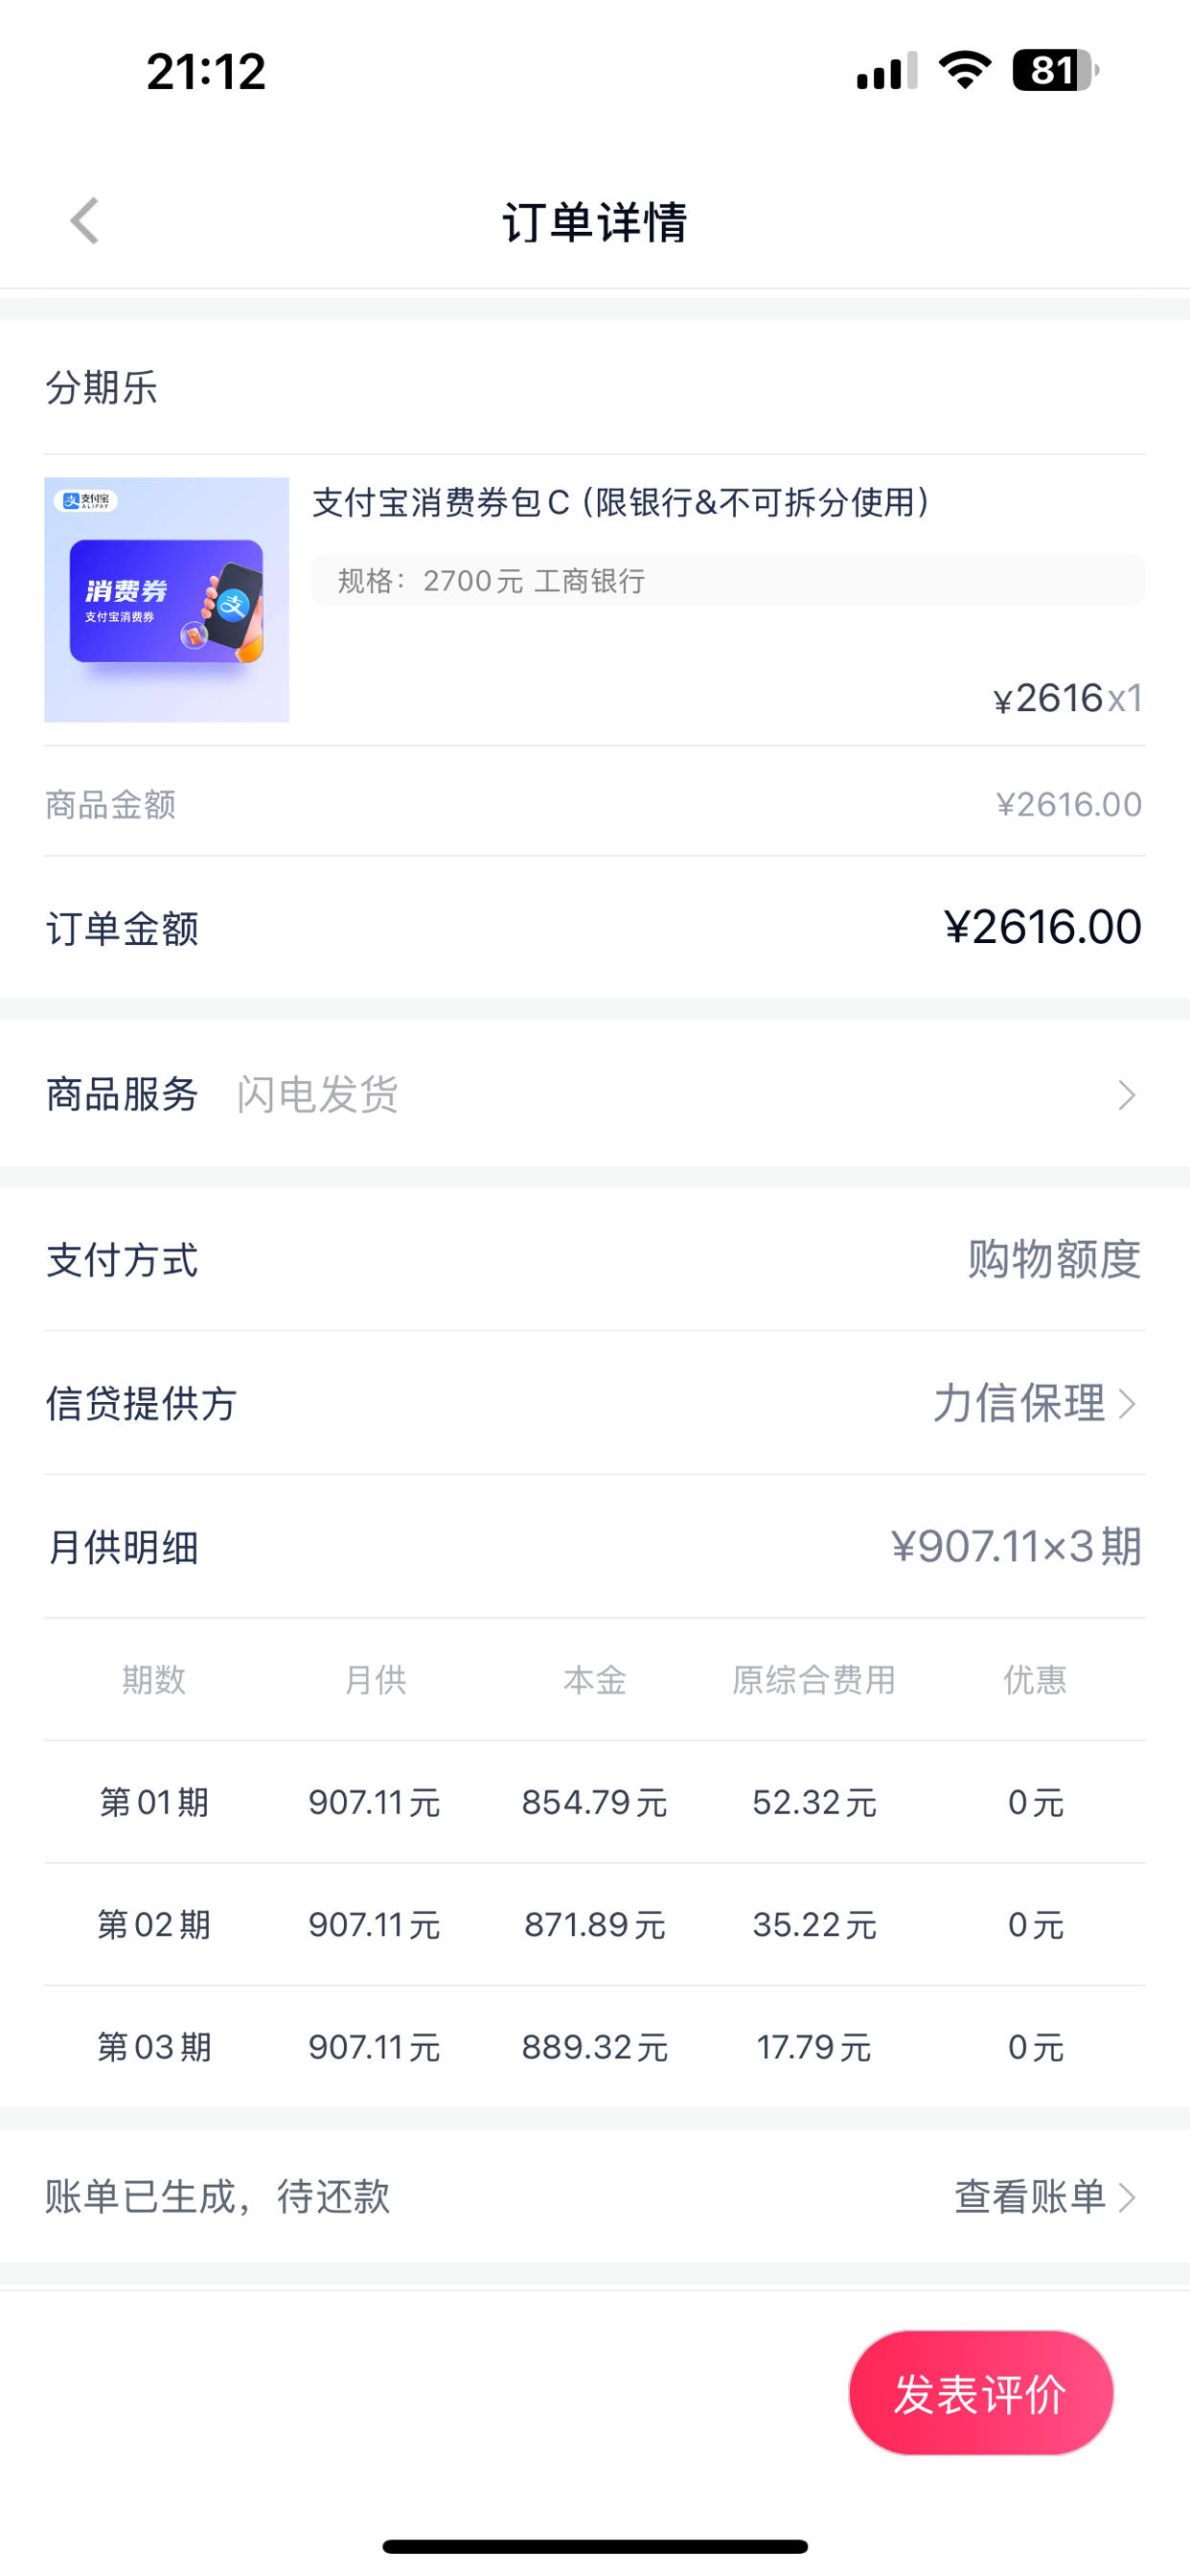
Task: Tap the 订单金额 ¥2616.00 value
Action: click(x=1042, y=927)
